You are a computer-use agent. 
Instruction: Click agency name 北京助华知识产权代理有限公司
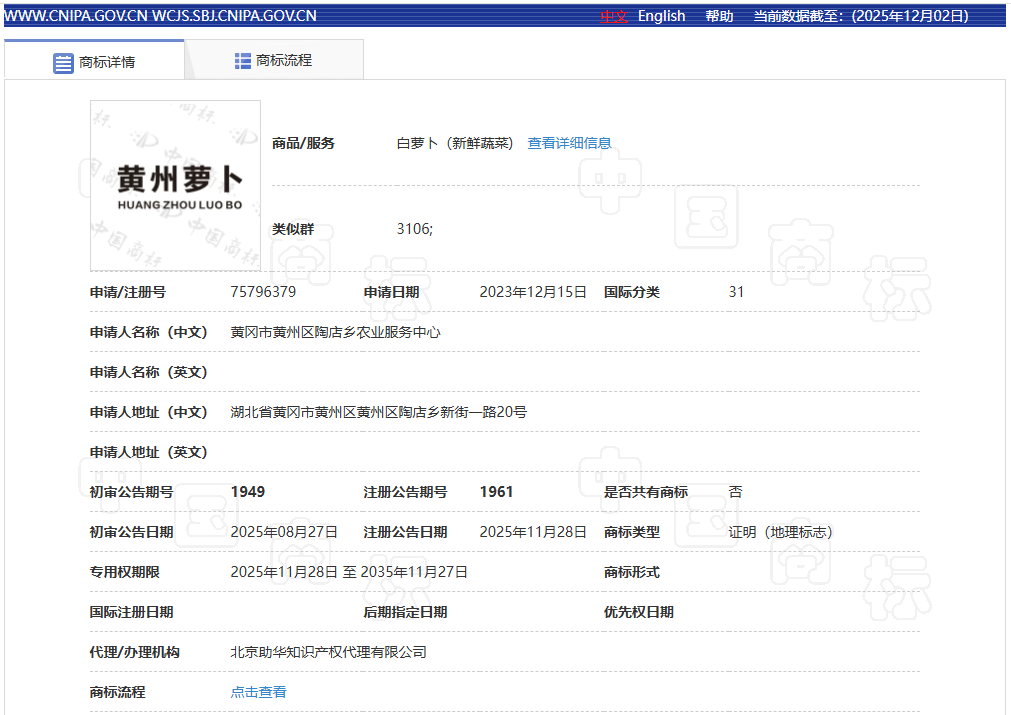[328, 652]
